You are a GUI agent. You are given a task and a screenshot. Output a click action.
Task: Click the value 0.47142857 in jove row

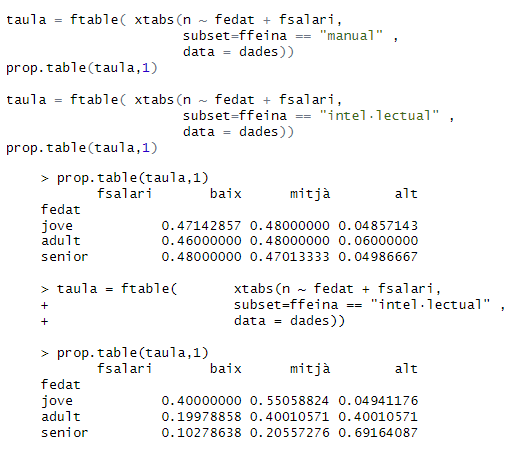click(x=201, y=226)
